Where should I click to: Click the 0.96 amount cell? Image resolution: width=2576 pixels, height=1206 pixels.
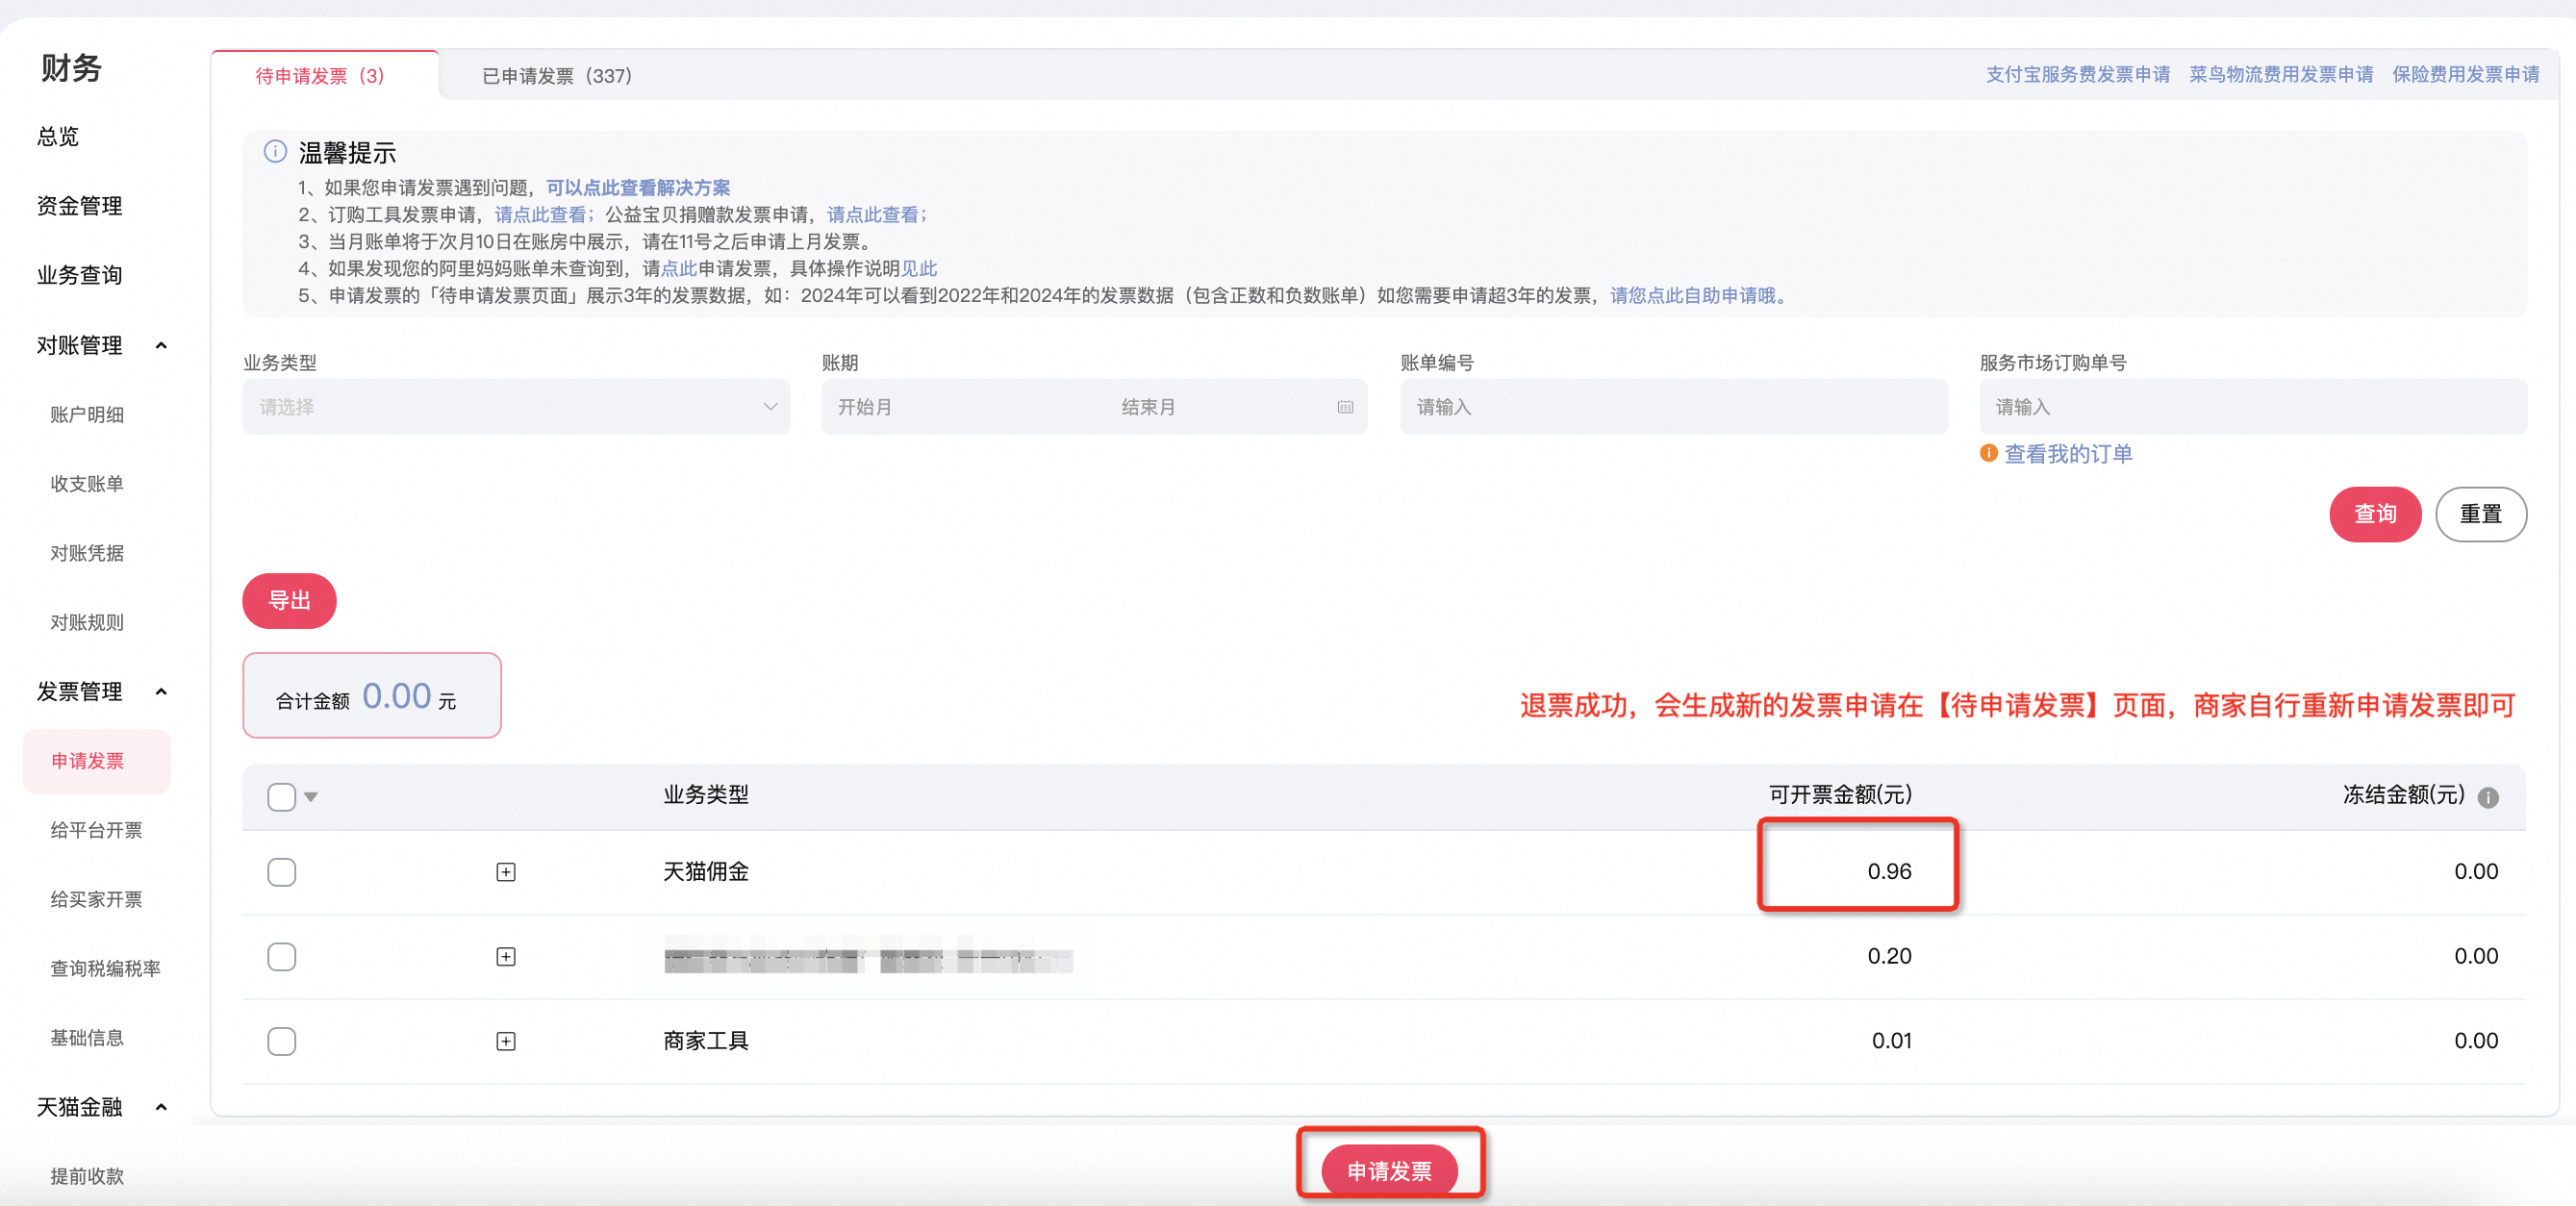point(1889,872)
